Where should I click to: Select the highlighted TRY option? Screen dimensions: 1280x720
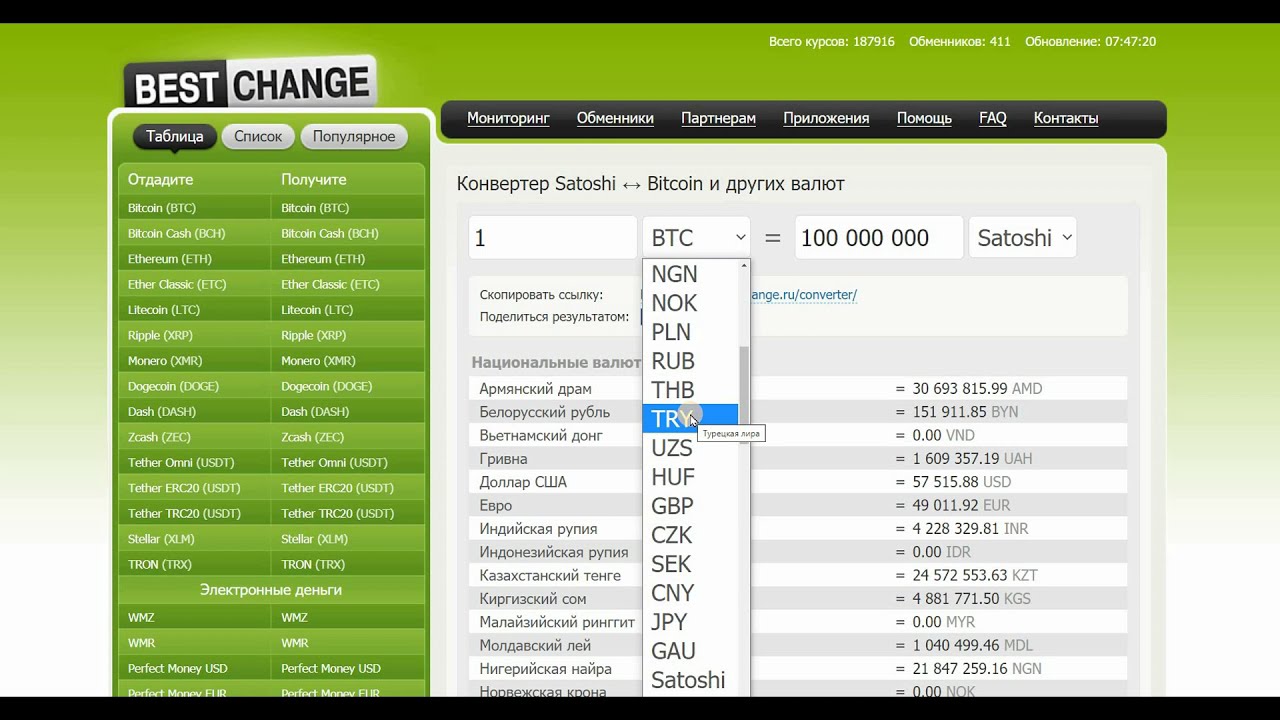point(690,419)
